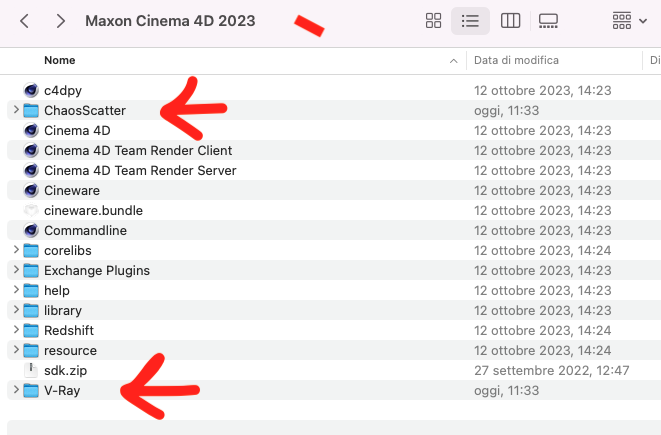Click window title Maxon Cinema 4D 2023
This screenshot has height=435, width=661.
point(170,21)
